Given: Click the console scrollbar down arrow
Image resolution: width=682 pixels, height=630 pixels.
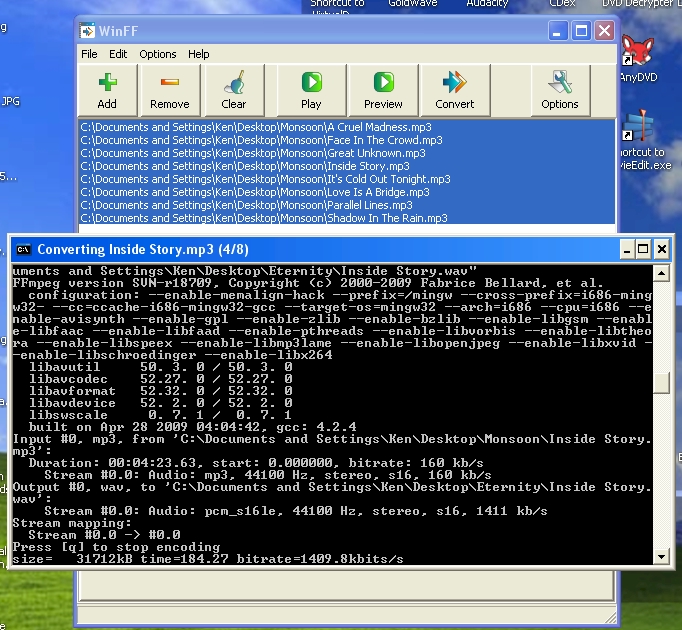Looking at the screenshot, I should pyautogui.click(x=662, y=556).
